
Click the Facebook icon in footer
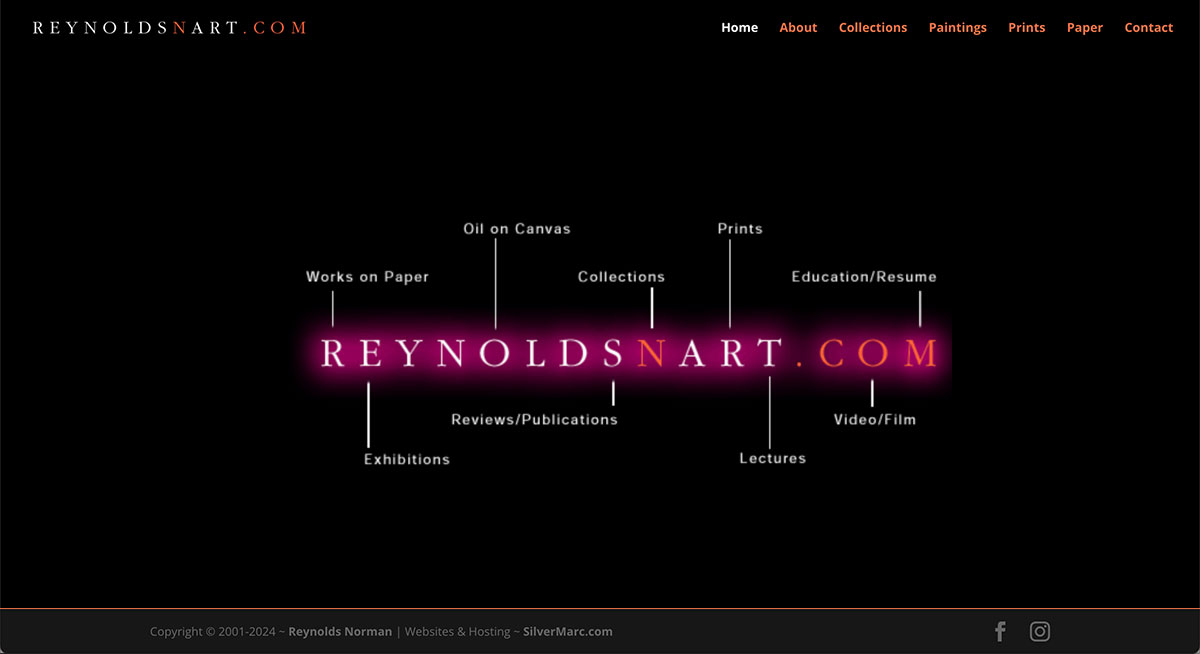[x=999, y=631]
